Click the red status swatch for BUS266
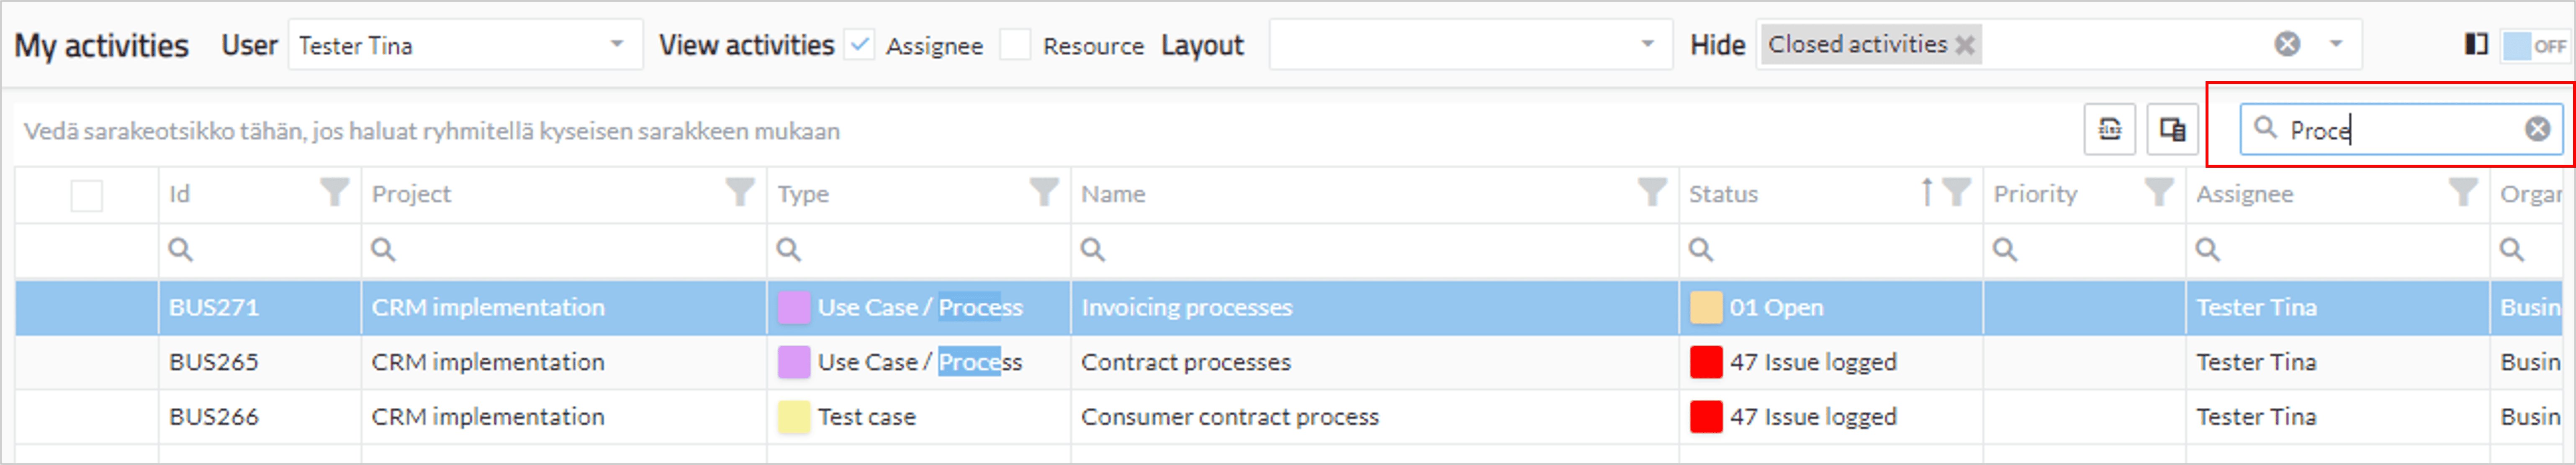 (x=1706, y=416)
